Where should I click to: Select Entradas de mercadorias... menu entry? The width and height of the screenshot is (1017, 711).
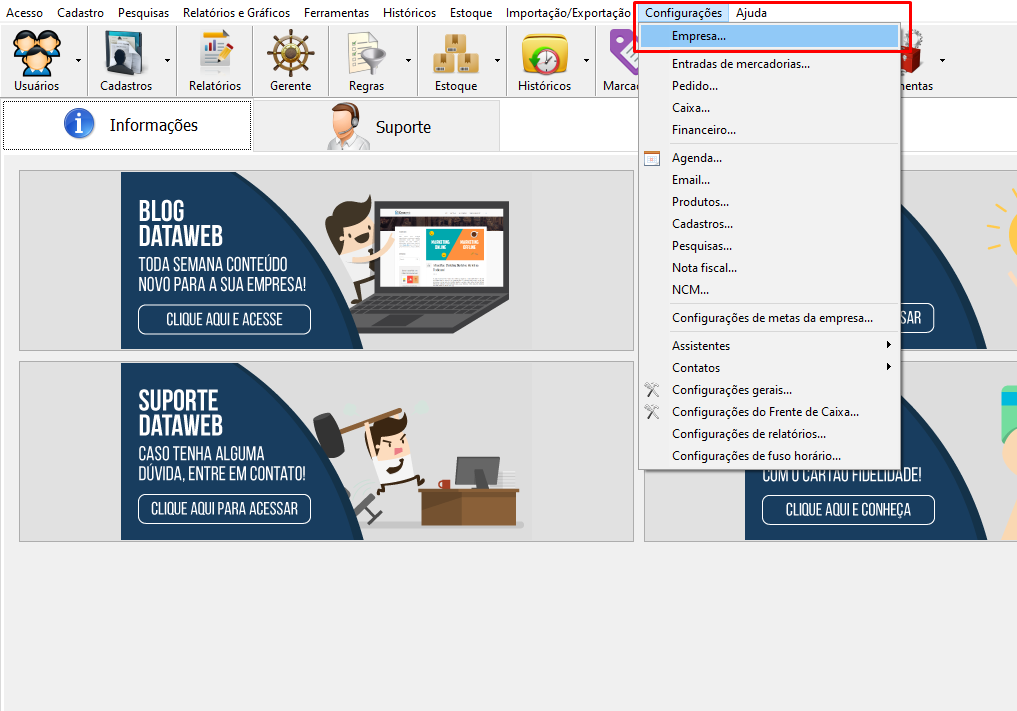click(769, 64)
